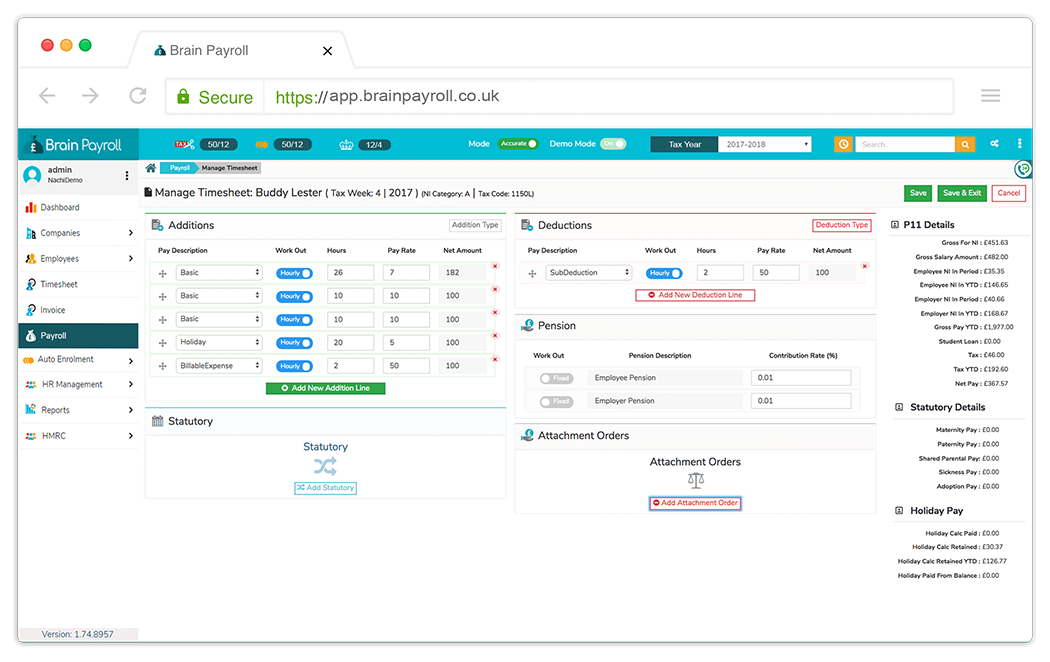The height and width of the screenshot is (662, 1050).
Task: Click the Companies building icon
Action: pyautogui.click(x=31, y=233)
